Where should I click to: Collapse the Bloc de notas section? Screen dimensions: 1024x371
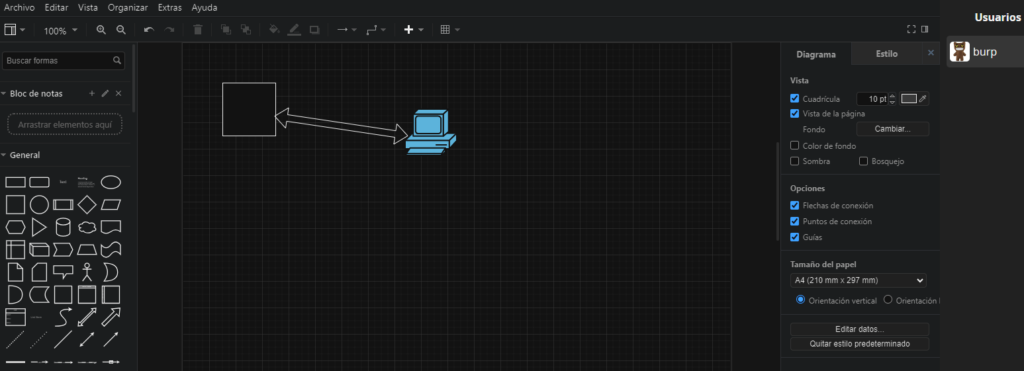[3, 94]
